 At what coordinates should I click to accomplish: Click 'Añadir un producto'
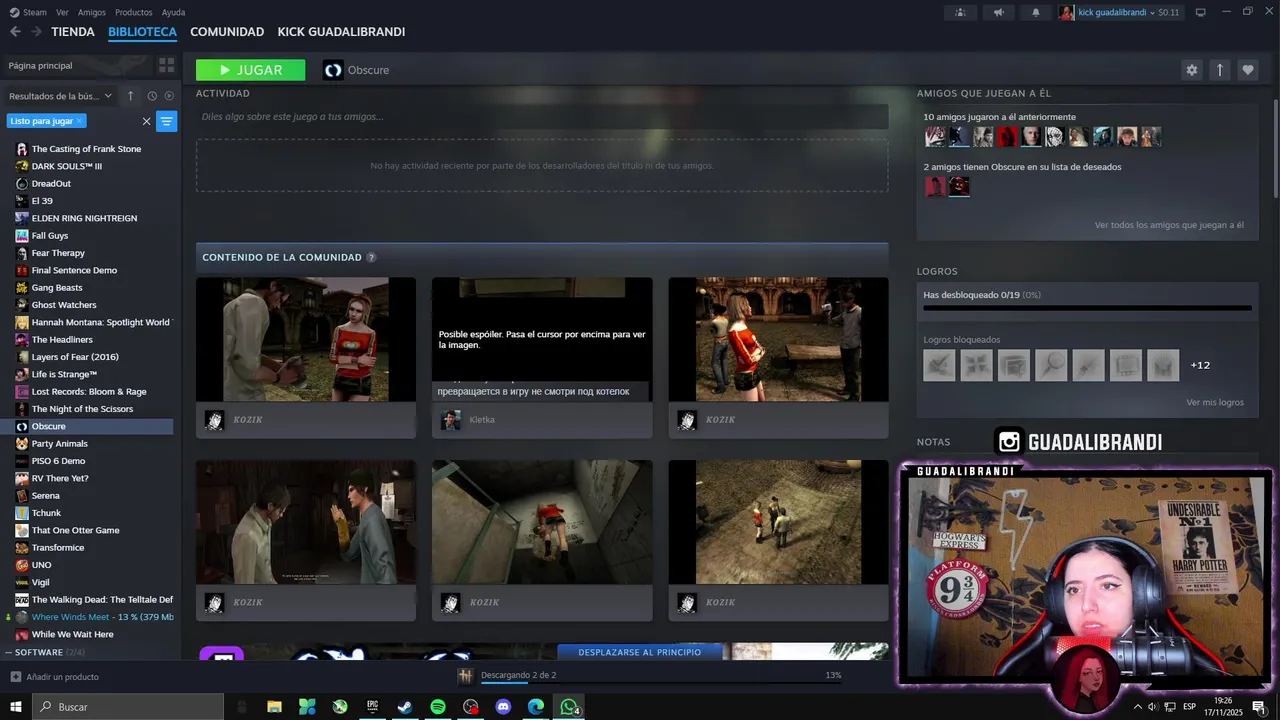(x=62, y=677)
